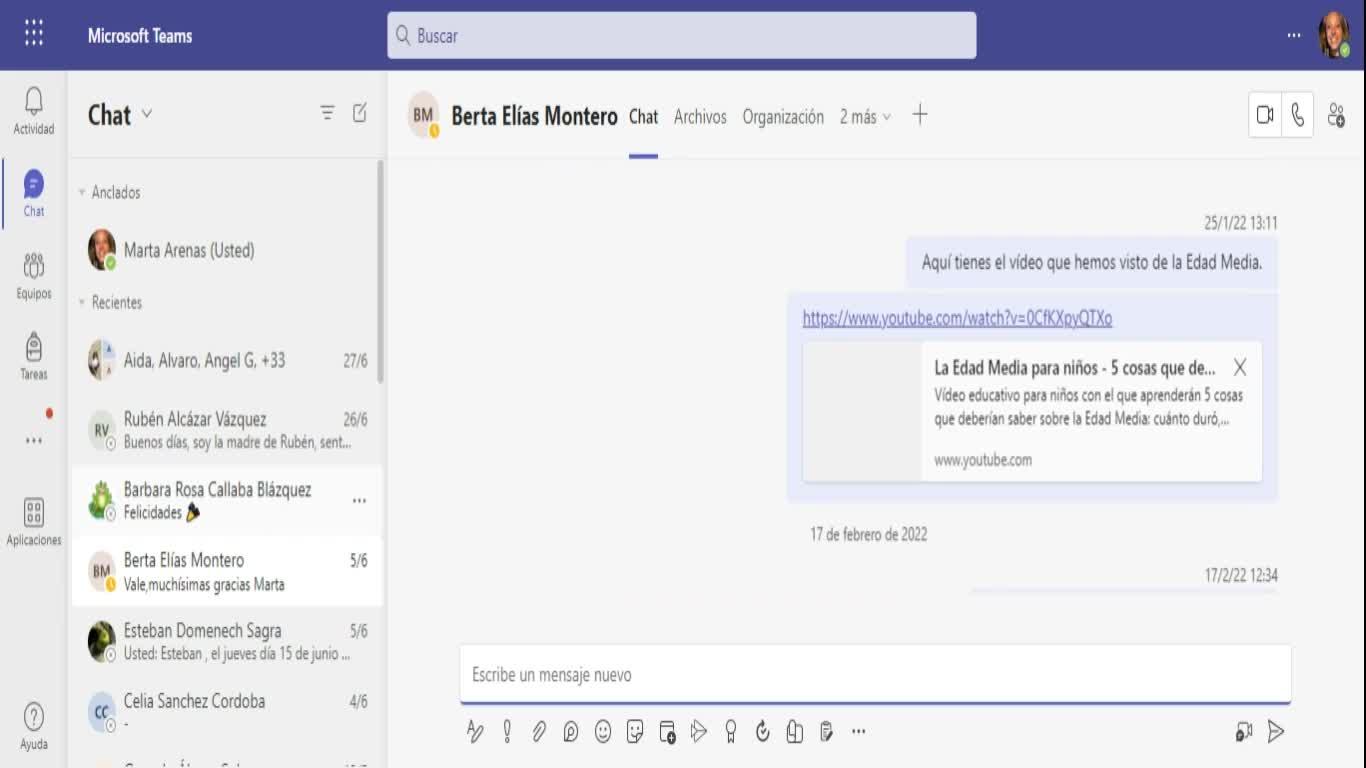Click the "25/1/22 13:11" message timestamp

click(1241, 223)
